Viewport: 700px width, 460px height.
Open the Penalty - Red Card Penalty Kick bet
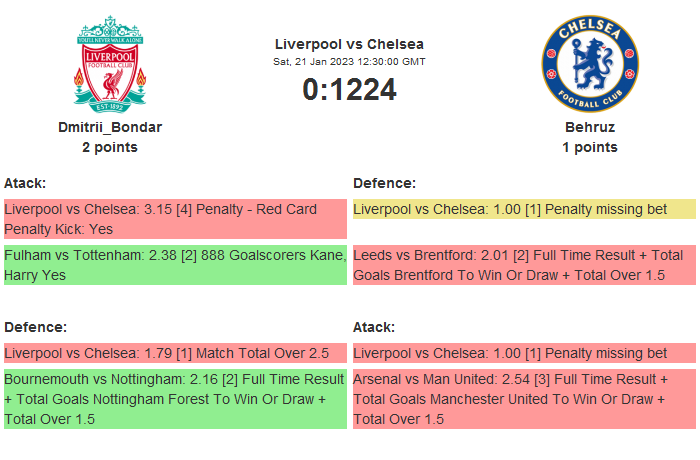tap(175, 219)
